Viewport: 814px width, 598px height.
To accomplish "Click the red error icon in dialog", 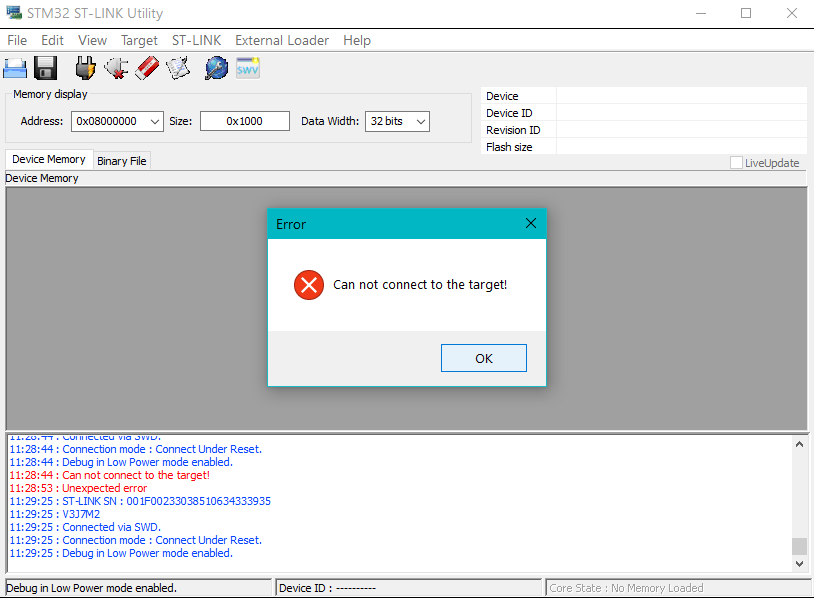I will click(309, 285).
